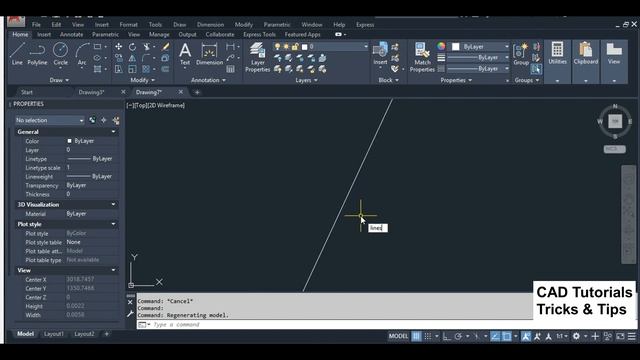This screenshot has width=640, height=360.
Task: Expand the Modify panel
Action: click(142, 80)
